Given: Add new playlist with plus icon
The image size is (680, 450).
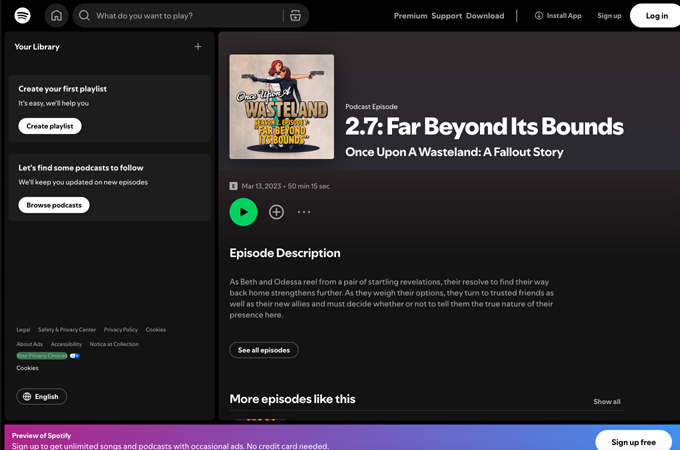Looking at the screenshot, I should coord(198,46).
